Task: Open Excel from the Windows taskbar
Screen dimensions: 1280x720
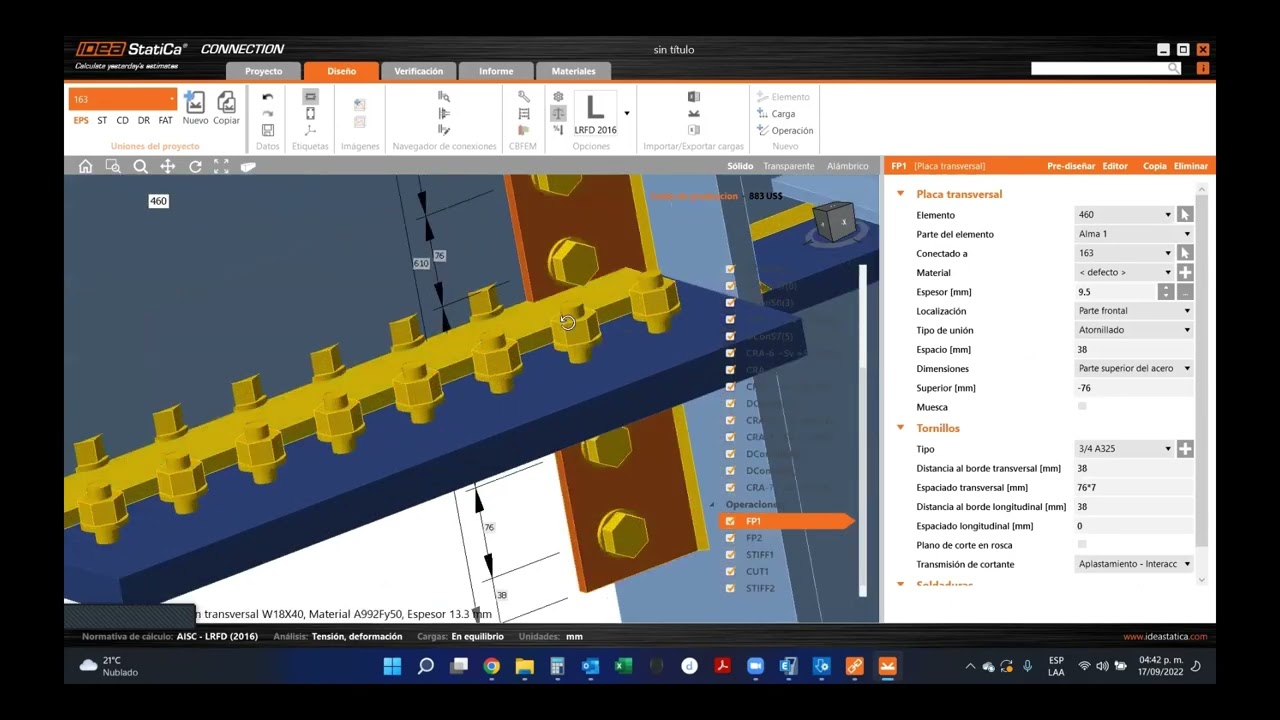Action: coord(623,666)
